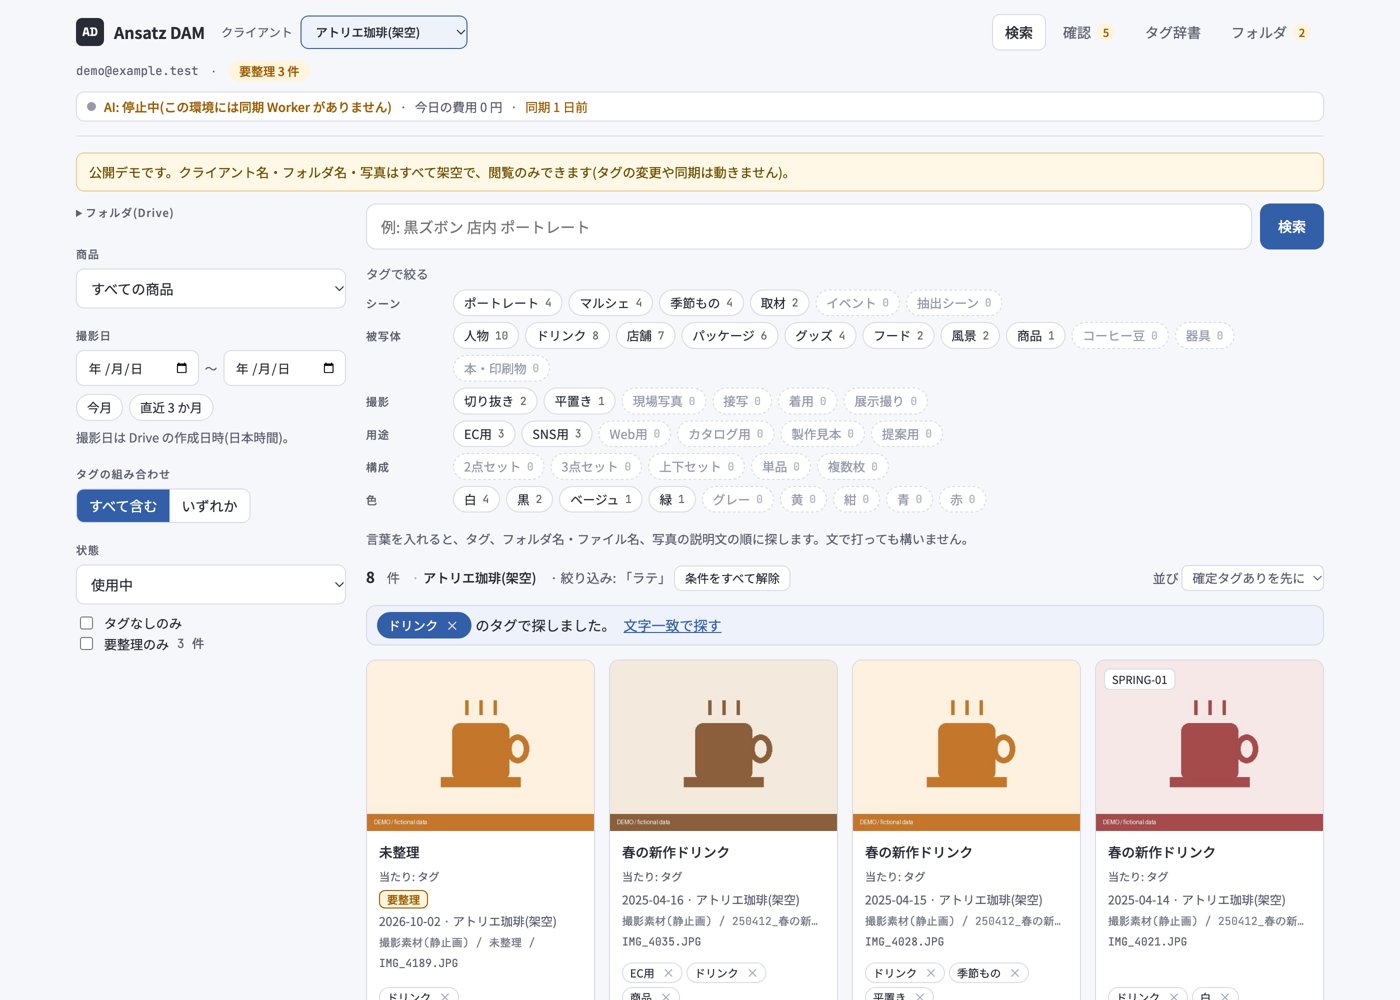Remove 季節もの tag on IMG_4028 card
The image size is (1400, 1000).
click(1014, 973)
